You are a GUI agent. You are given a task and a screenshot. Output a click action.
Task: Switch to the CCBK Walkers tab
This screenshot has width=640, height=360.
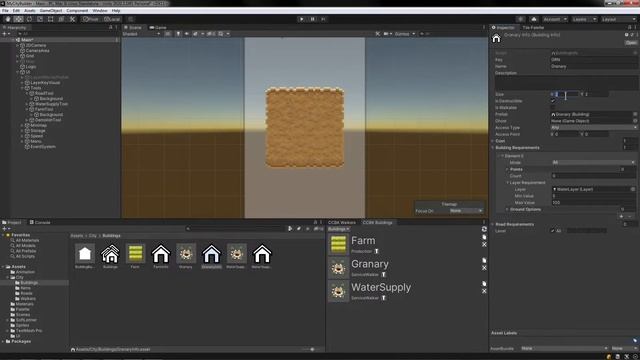click(x=342, y=222)
